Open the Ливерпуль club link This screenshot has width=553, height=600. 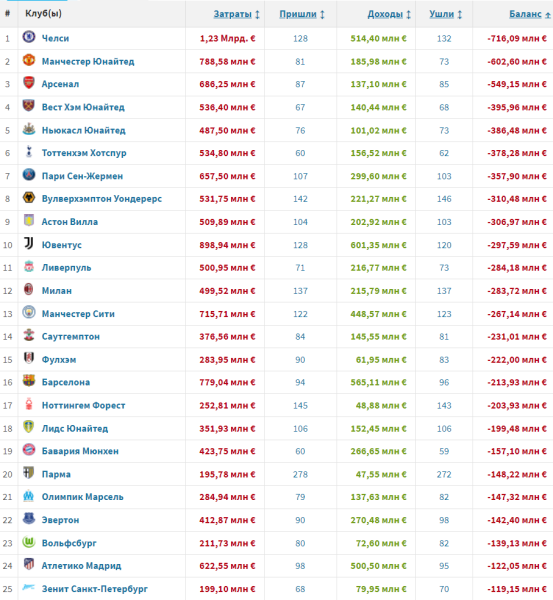coord(67,267)
